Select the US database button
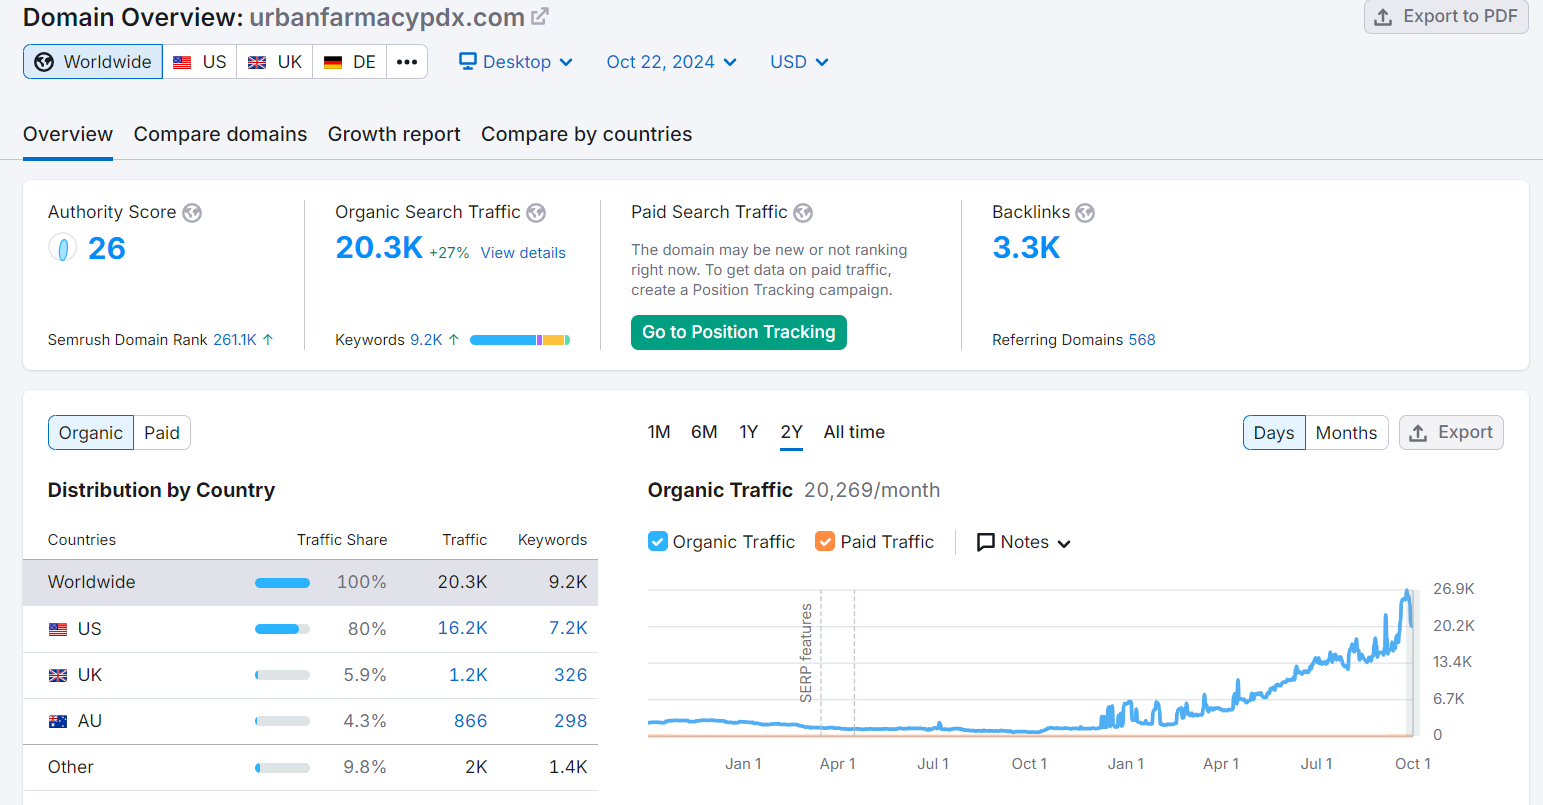This screenshot has width=1543, height=805. click(x=200, y=62)
